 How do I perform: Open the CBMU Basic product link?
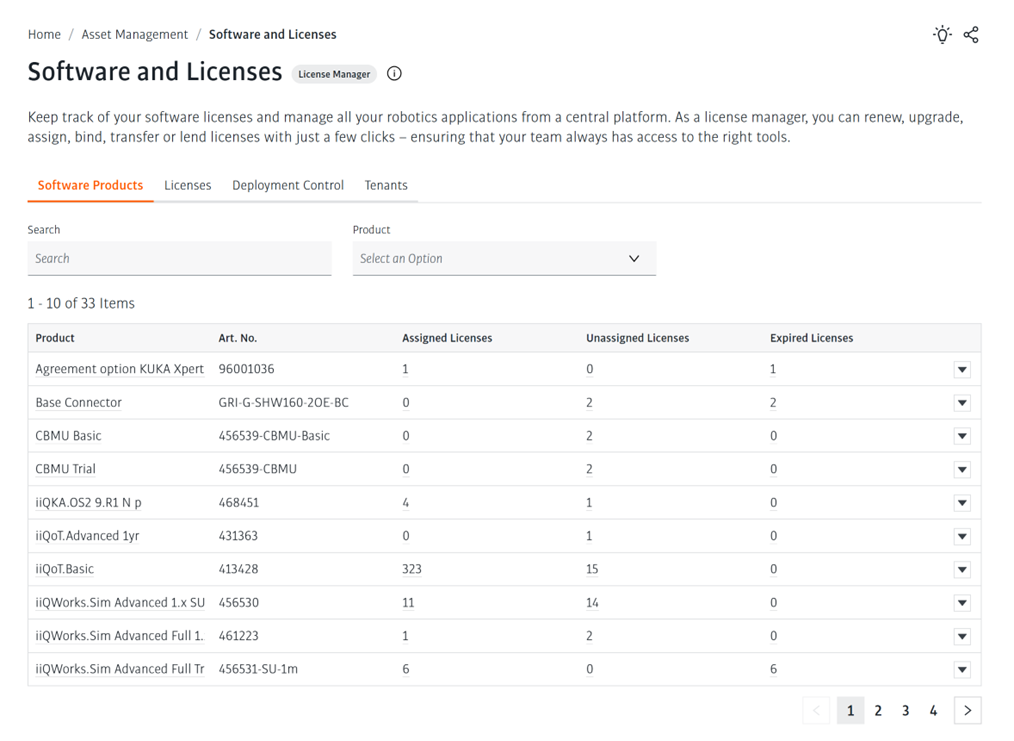tap(69, 436)
